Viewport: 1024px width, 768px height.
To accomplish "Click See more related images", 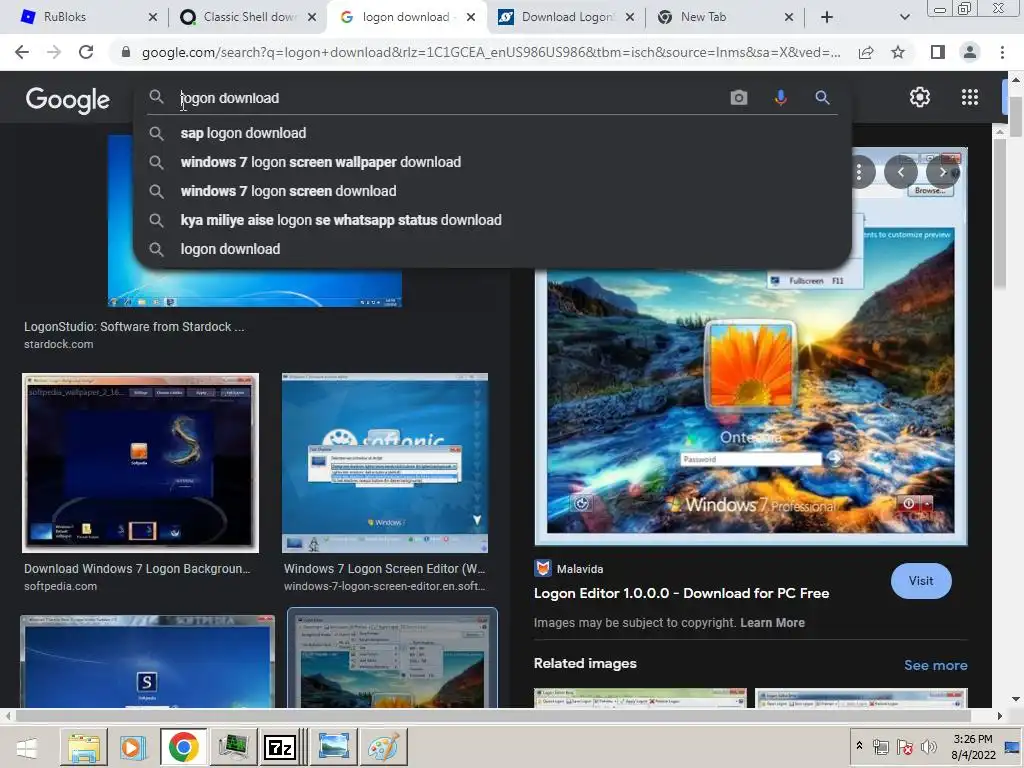I will 935,665.
